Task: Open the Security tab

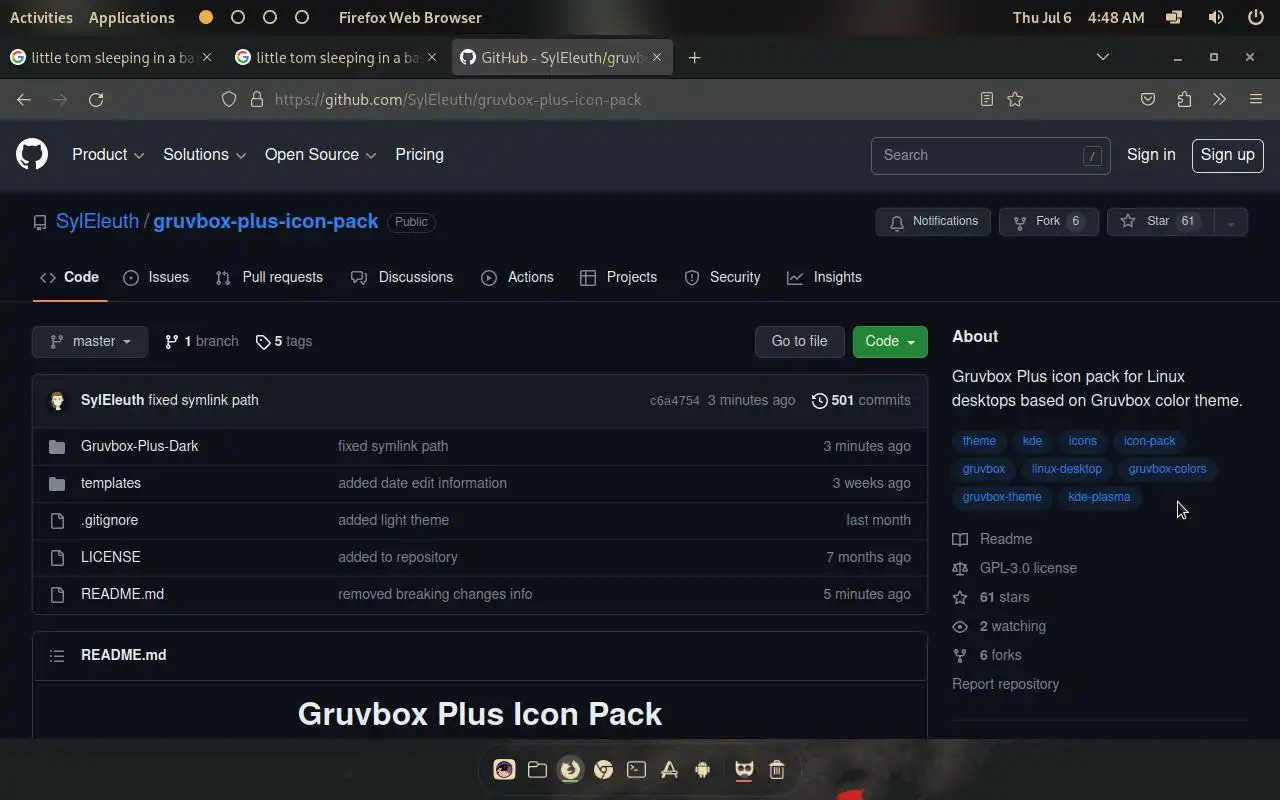Action: coord(722,278)
